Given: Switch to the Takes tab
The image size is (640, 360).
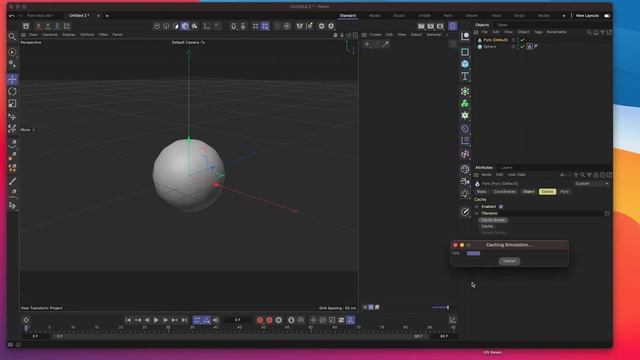Looking at the screenshot, I should [x=502, y=25].
